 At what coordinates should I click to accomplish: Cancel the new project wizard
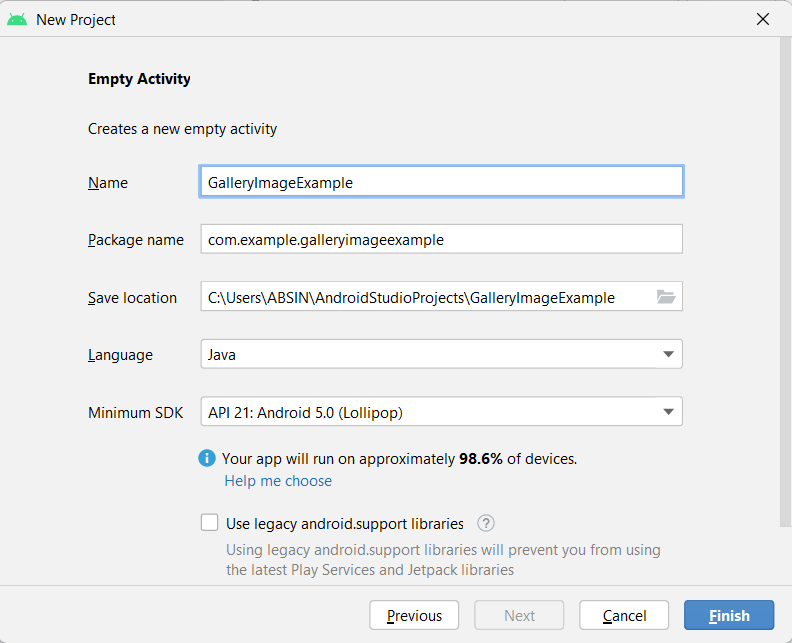tap(624, 615)
